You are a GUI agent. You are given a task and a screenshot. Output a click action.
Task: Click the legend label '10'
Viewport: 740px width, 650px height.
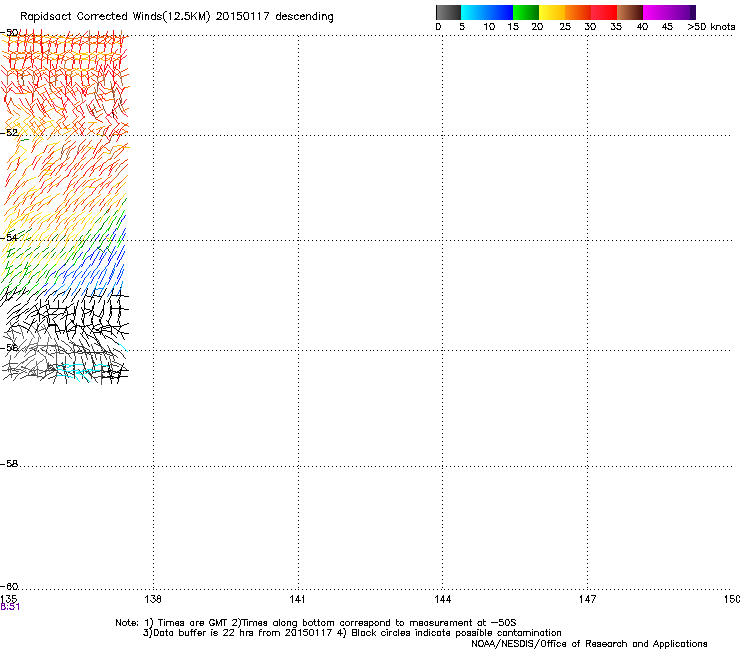[x=489, y=27]
